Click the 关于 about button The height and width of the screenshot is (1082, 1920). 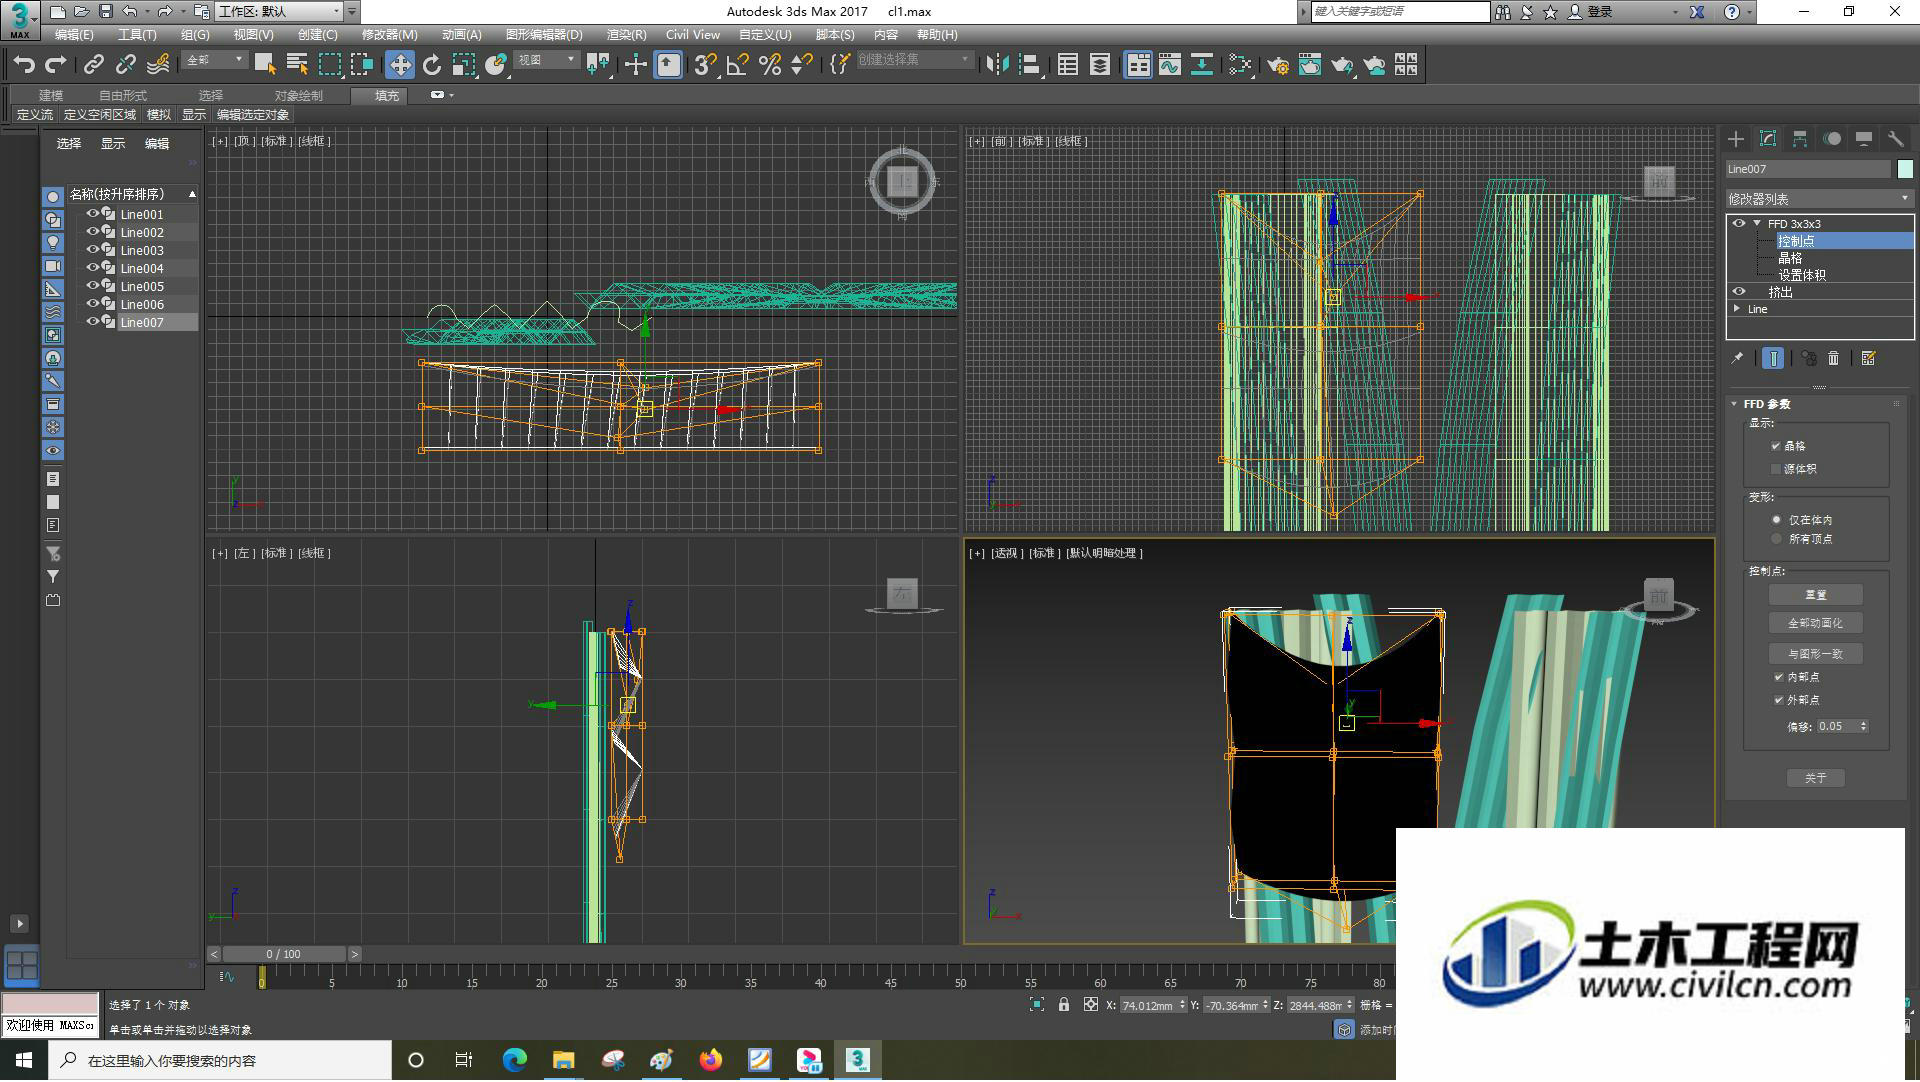pyautogui.click(x=1815, y=778)
